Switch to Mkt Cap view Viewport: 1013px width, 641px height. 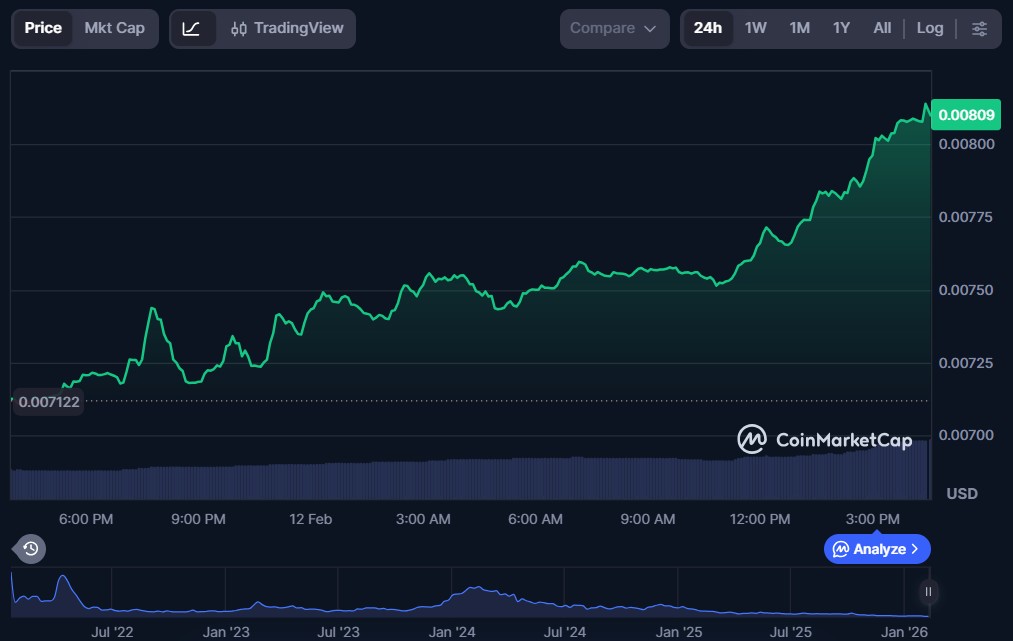(x=114, y=28)
